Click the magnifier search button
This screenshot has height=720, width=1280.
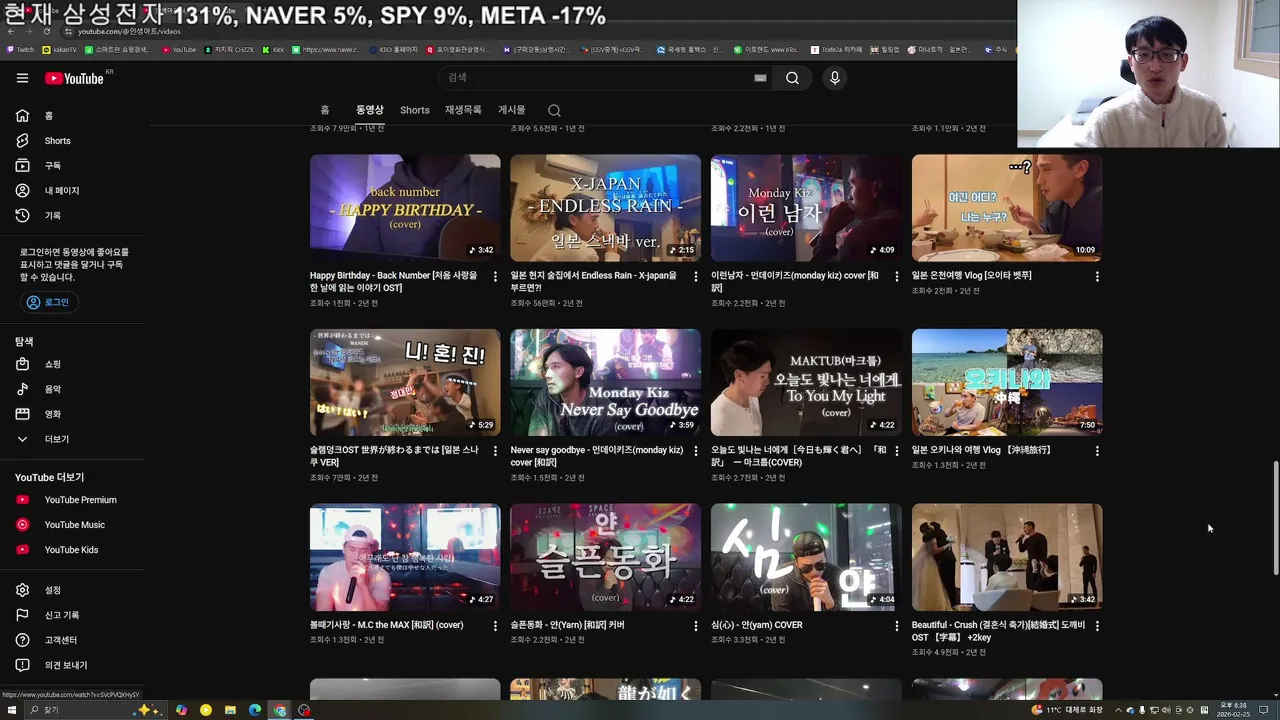click(792, 78)
